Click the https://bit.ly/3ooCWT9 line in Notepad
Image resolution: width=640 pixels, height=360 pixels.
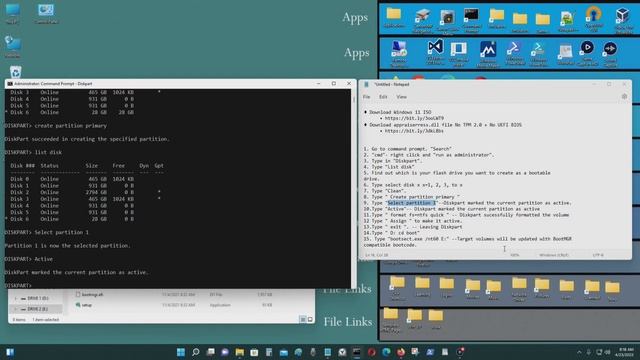click(x=414, y=118)
